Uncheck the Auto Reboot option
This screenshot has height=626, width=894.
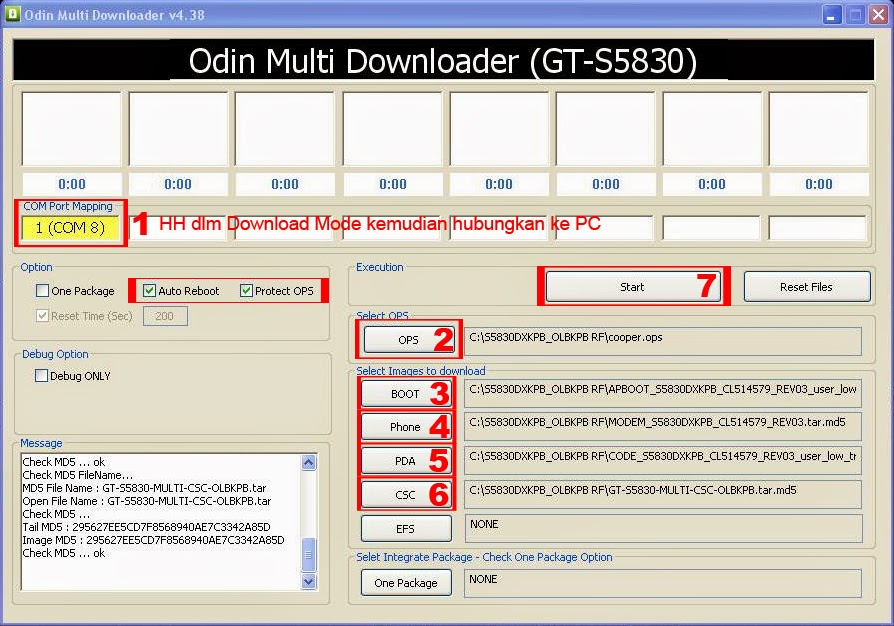(149, 291)
